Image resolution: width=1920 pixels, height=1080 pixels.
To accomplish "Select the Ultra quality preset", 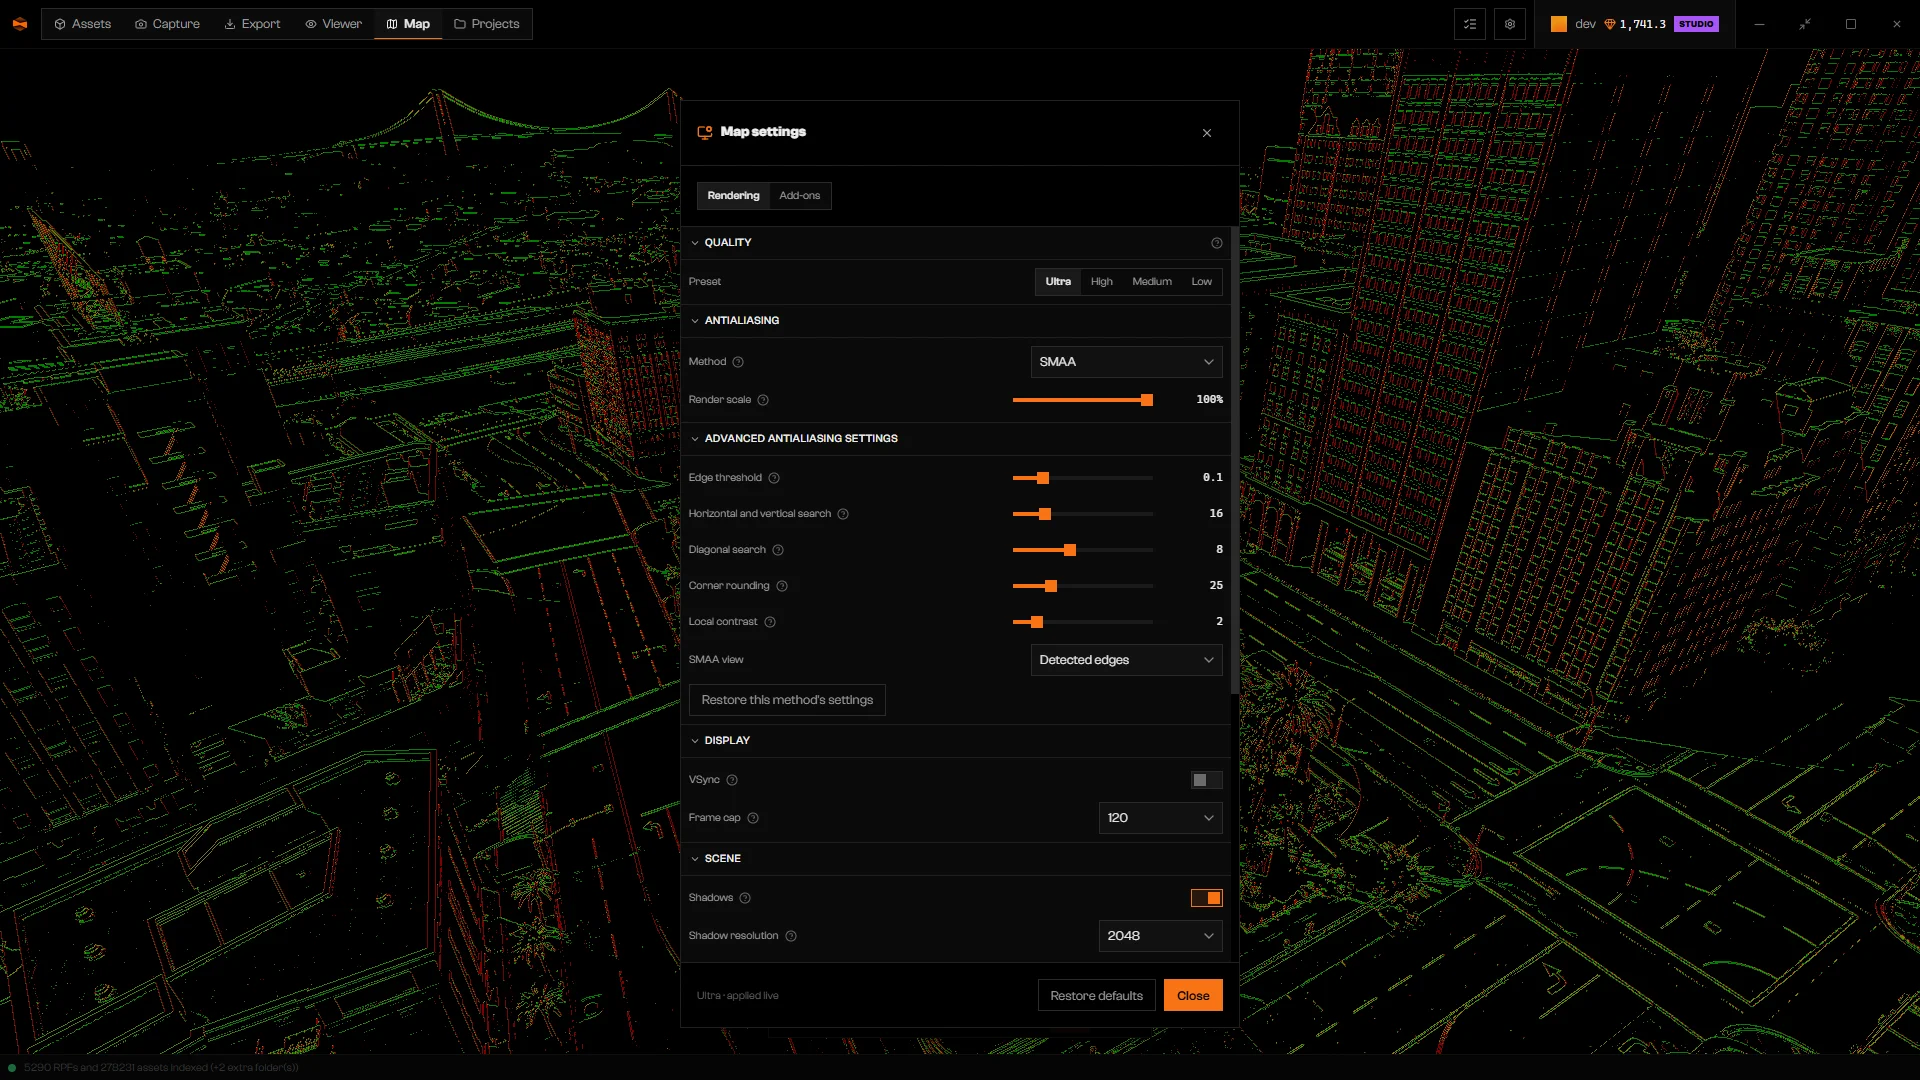I will click(1058, 282).
